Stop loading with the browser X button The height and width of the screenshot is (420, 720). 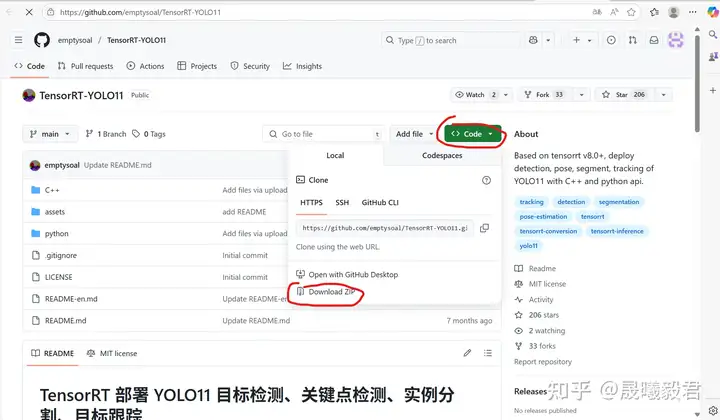click(29, 12)
